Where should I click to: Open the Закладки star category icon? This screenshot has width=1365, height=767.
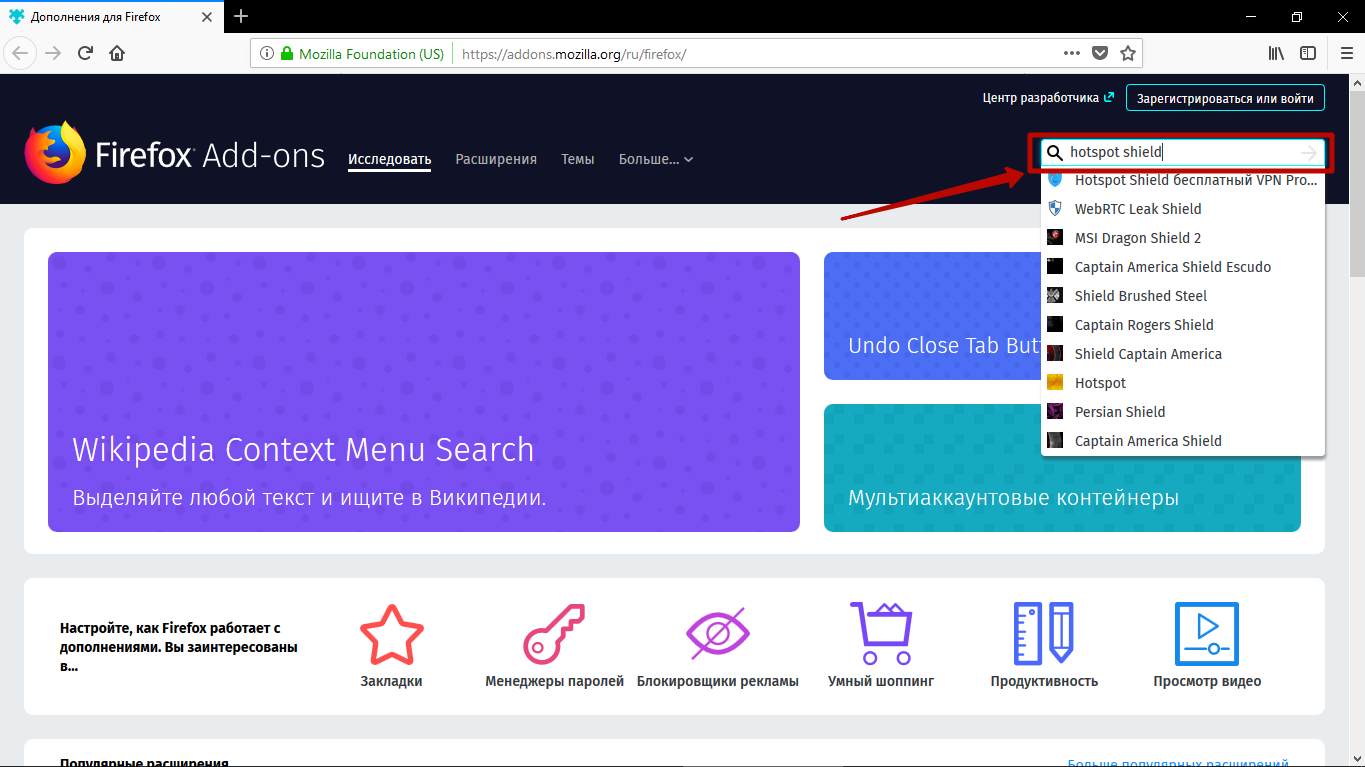coord(391,634)
